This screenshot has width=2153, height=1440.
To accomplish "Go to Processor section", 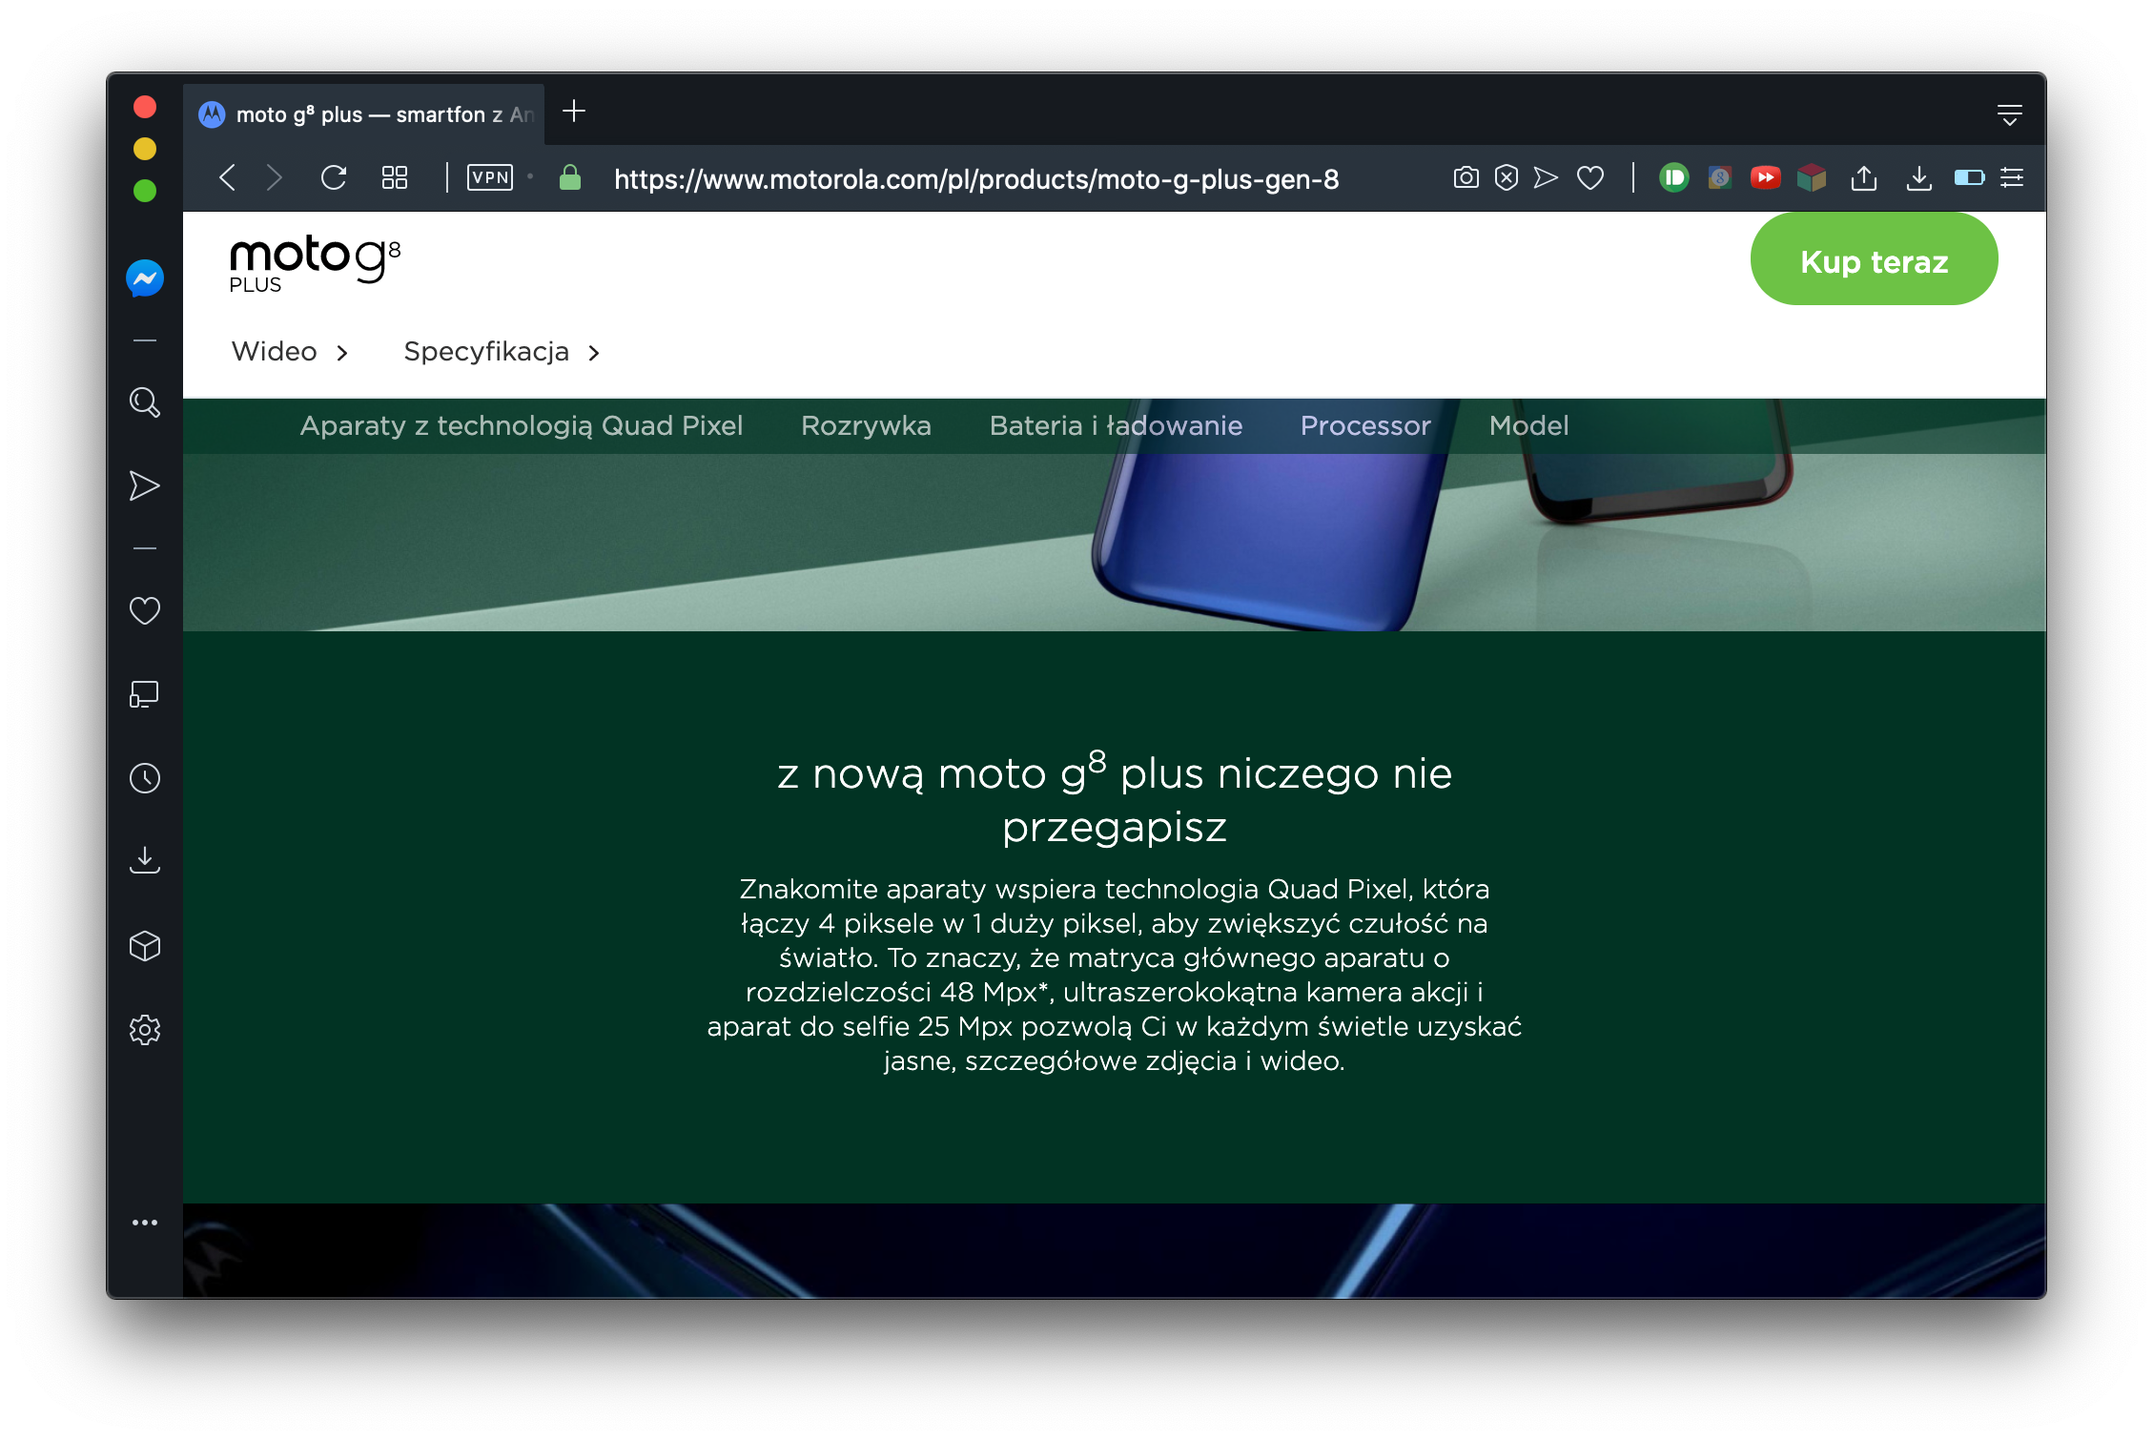I will pyautogui.click(x=1365, y=426).
